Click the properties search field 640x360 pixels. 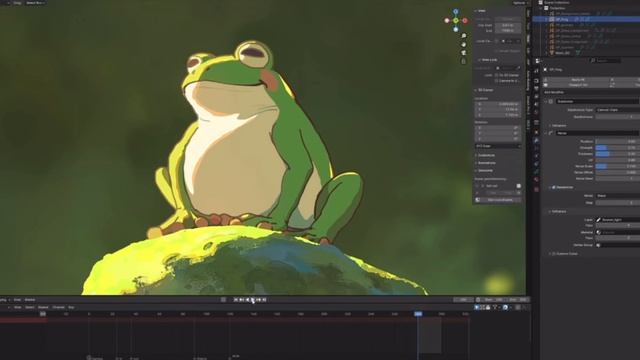coord(605,61)
